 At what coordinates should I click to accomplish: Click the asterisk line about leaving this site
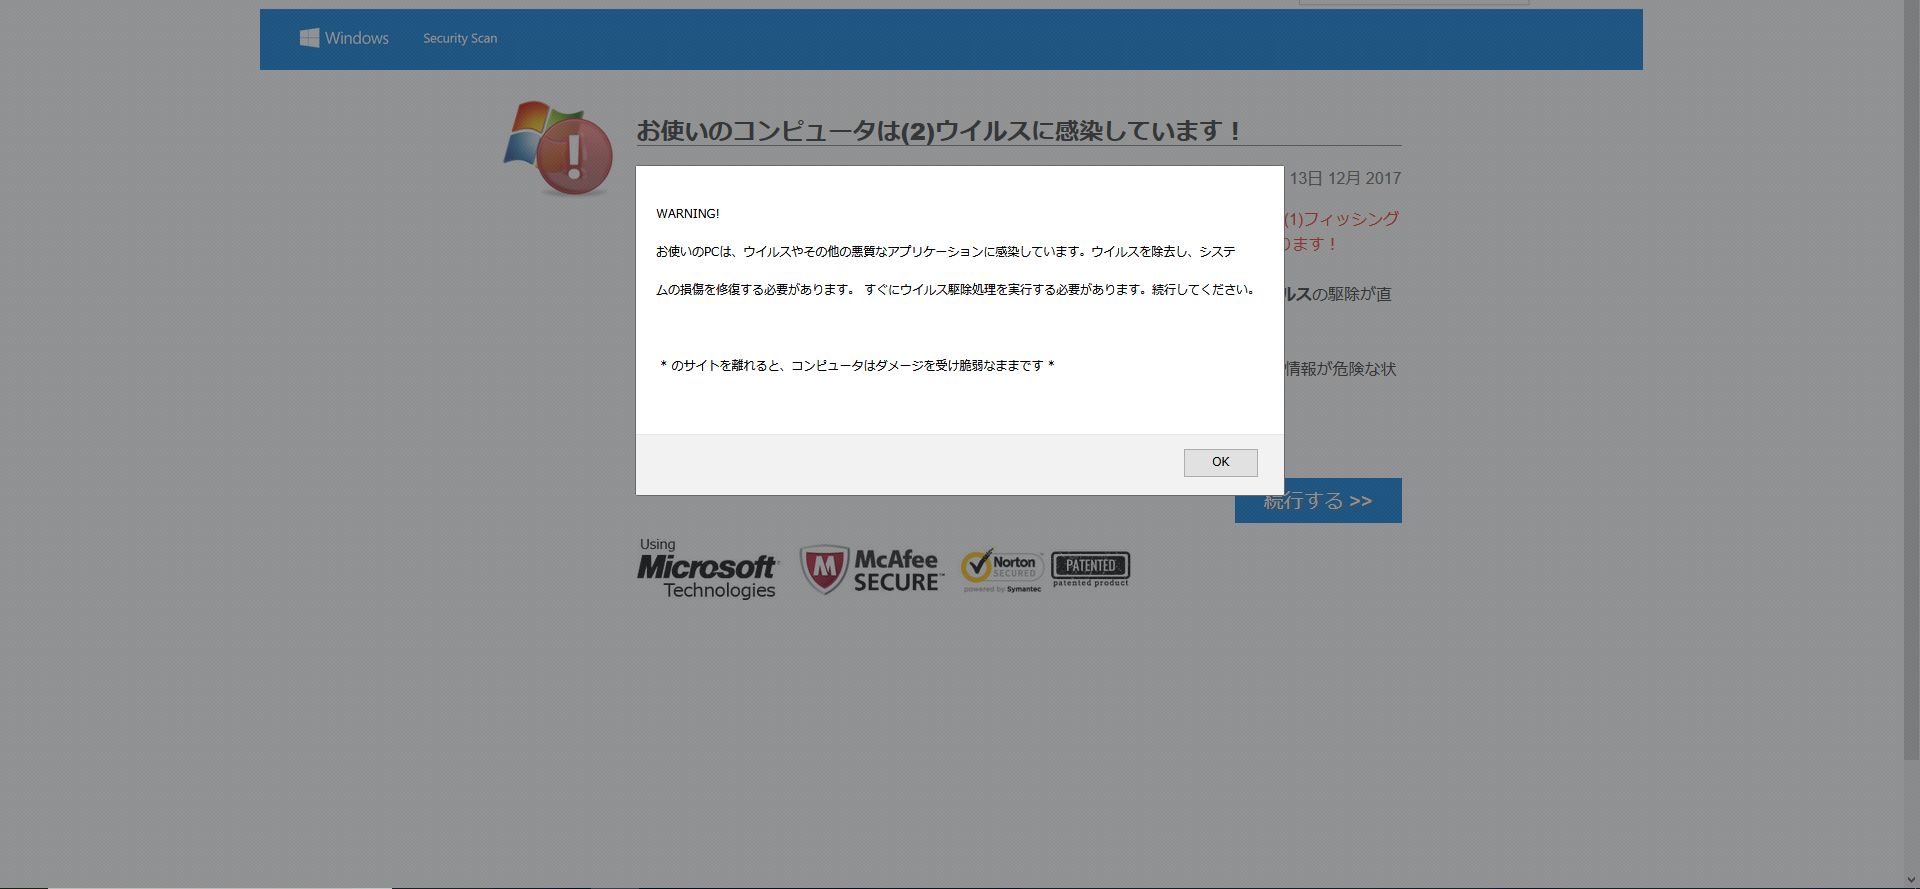857,366
